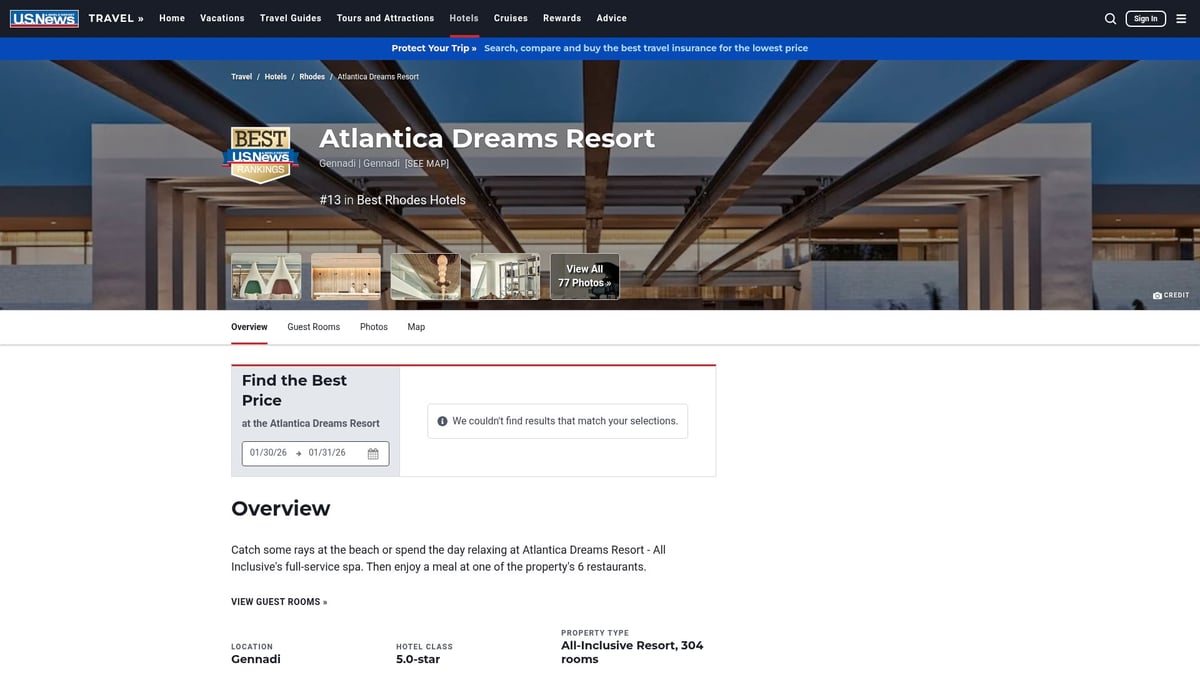Image resolution: width=1200 pixels, height=675 pixels.
Task: Expand the TRAVEL navigation dropdown
Action: point(114,17)
